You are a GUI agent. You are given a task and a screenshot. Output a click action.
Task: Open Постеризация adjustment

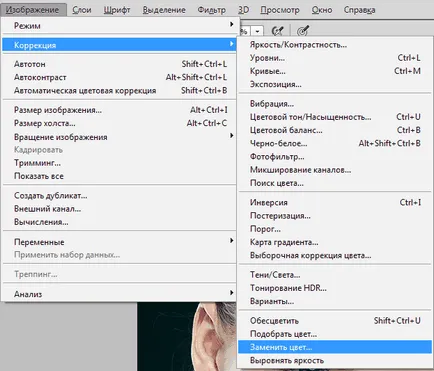click(x=335, y=216)
